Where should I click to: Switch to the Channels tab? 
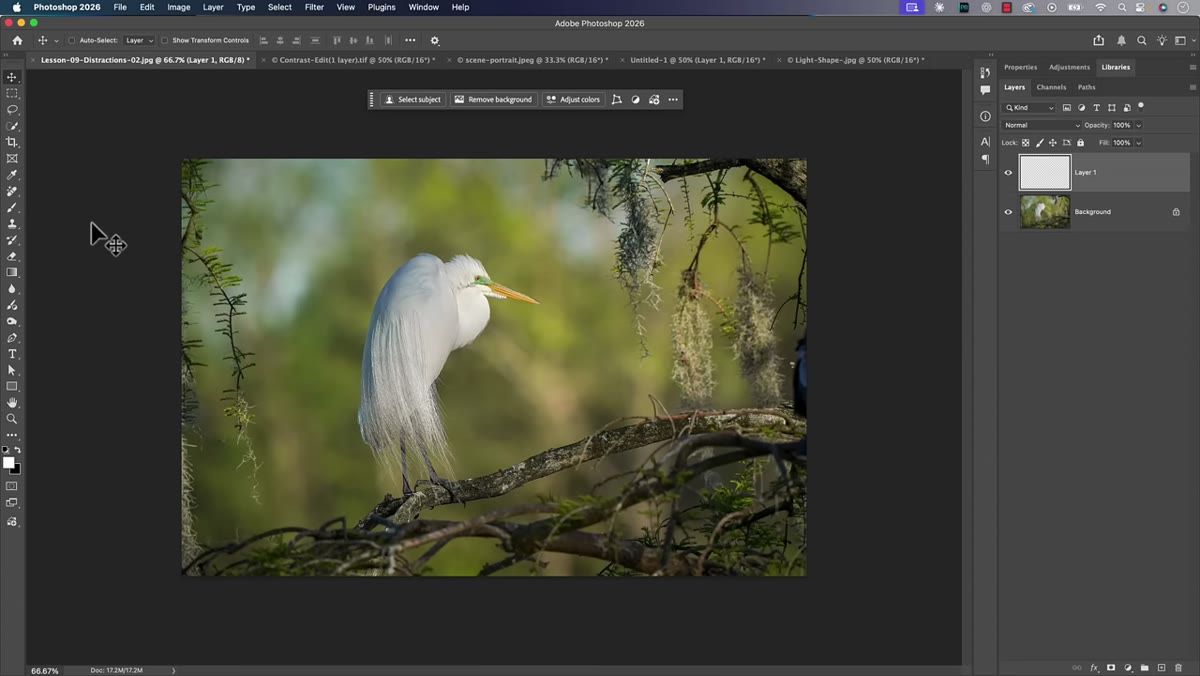pyautogui.click(x=1051, y=87)
